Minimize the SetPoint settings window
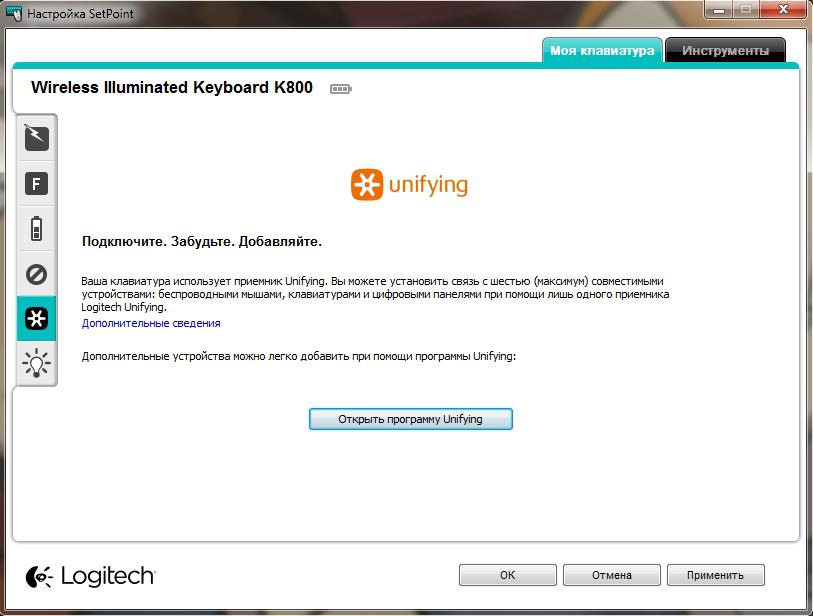This screenshot has width=813, height=616. (x=719, y=10)
